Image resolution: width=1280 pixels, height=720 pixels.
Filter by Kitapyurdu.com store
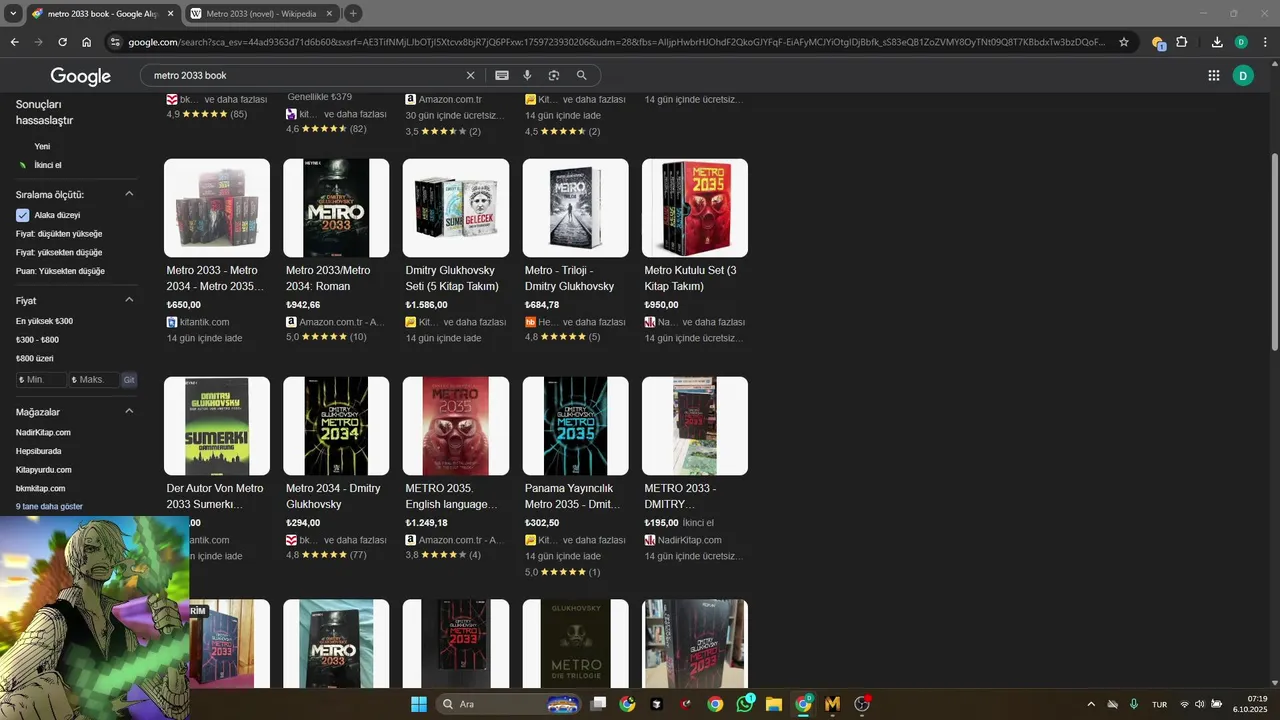(44, 470)
